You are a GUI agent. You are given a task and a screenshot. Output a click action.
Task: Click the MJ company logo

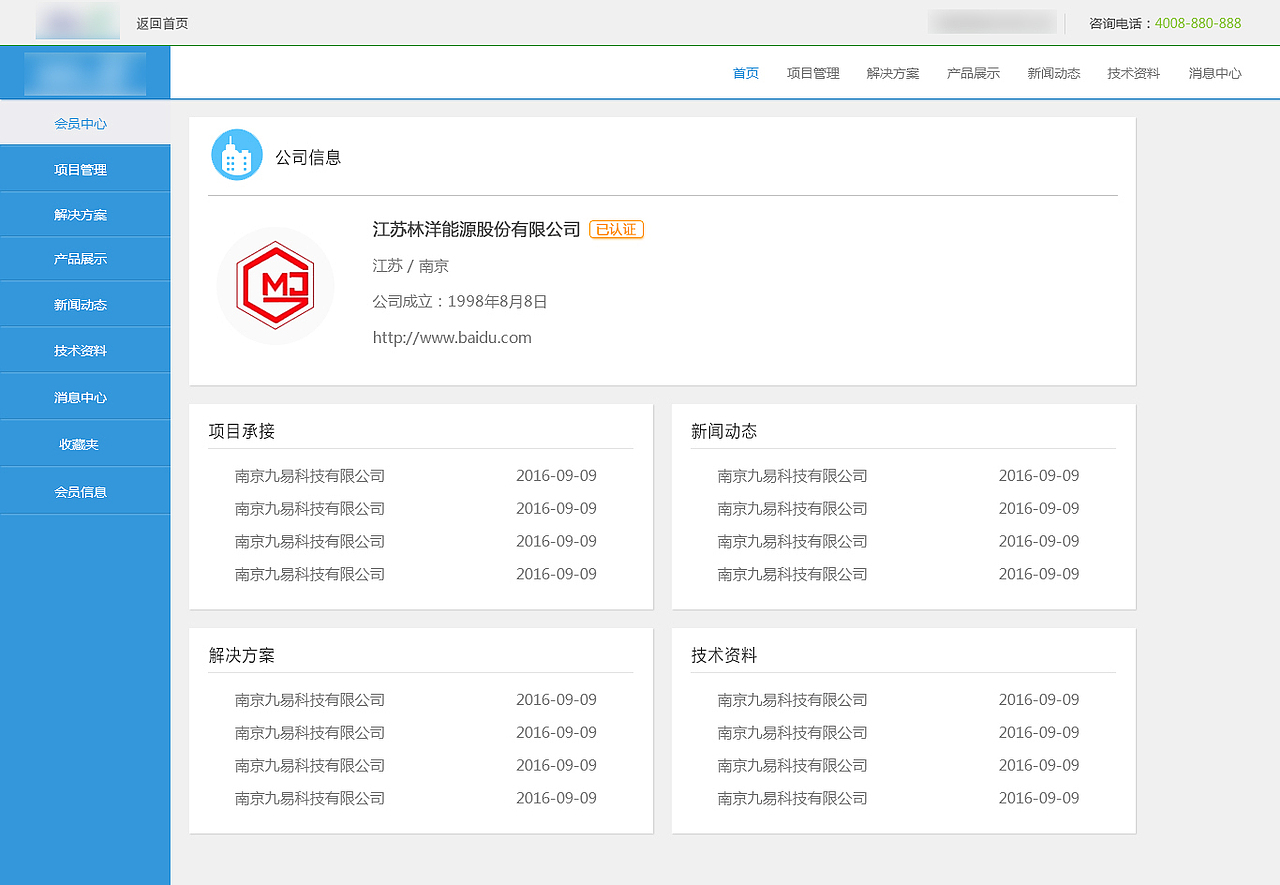point(275,286)
